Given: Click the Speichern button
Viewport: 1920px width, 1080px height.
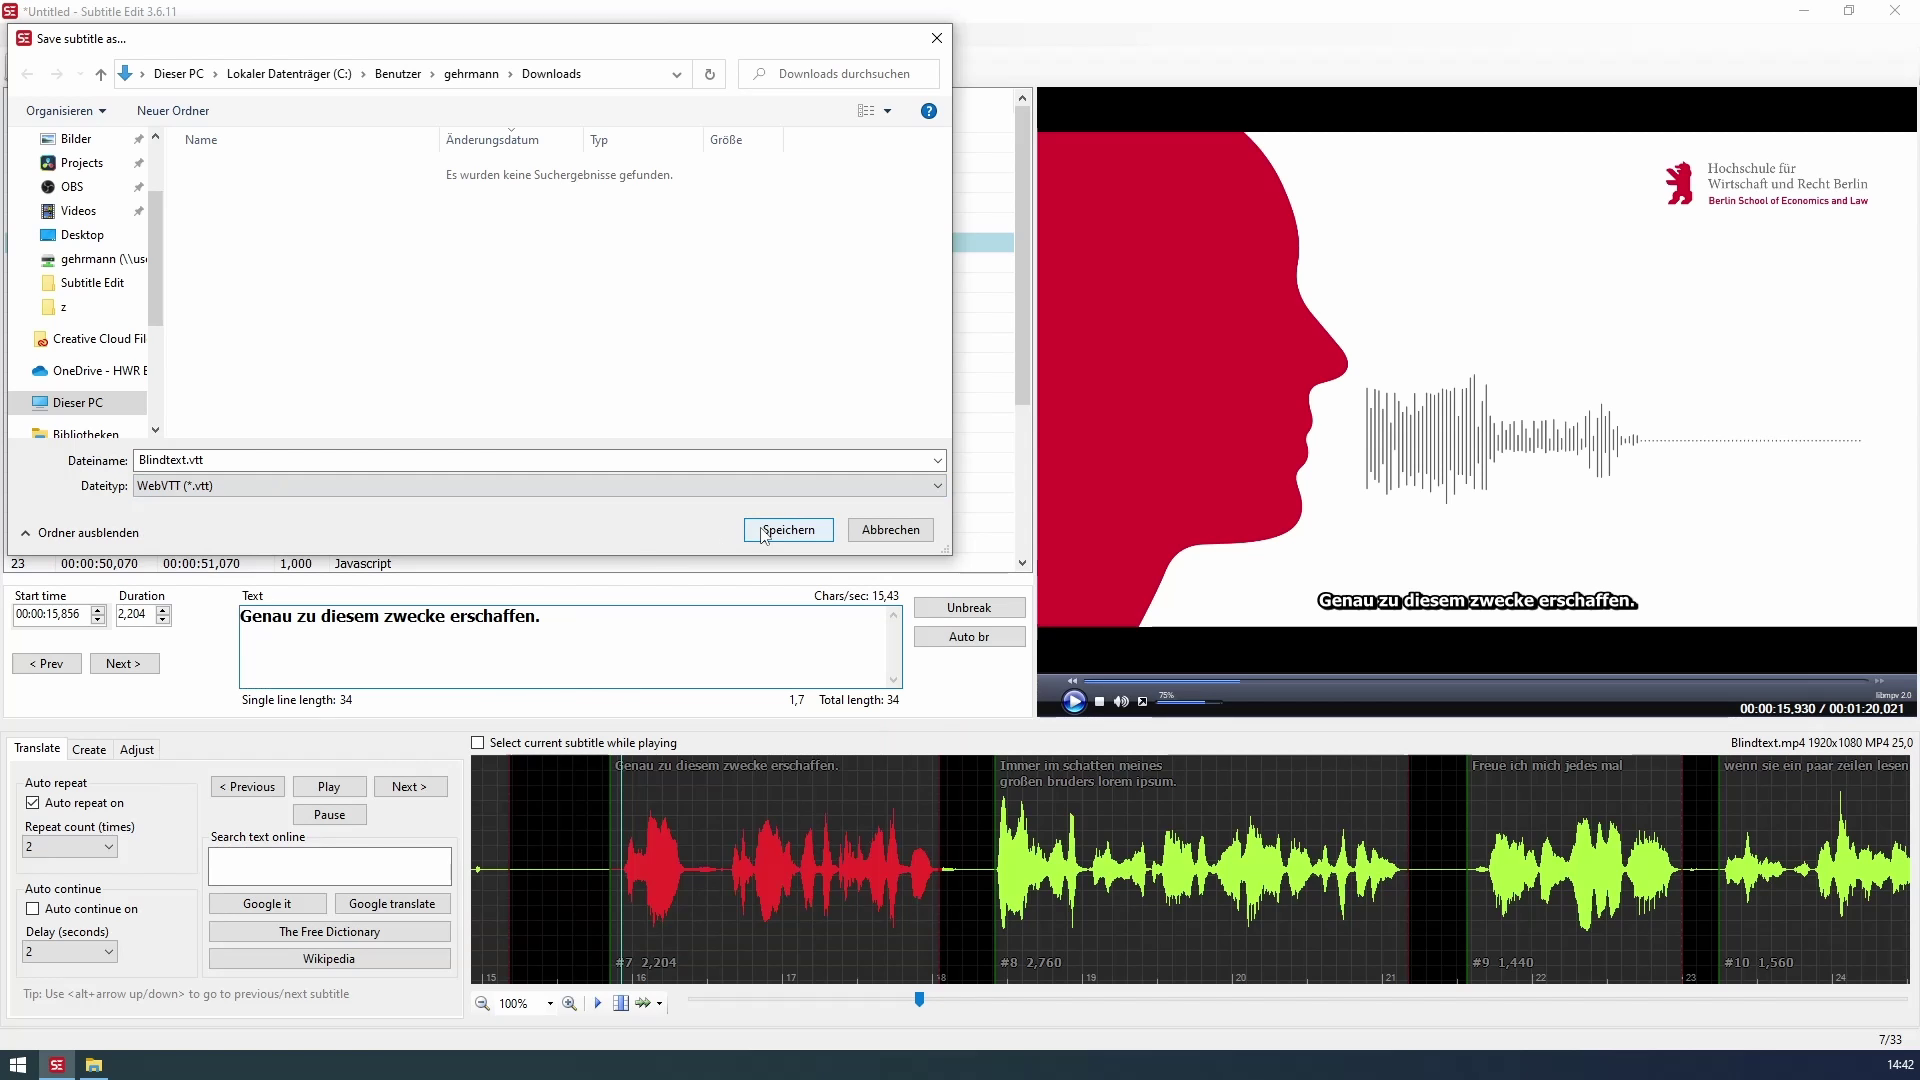Looking at the screenshot, I should click(788, 530).
